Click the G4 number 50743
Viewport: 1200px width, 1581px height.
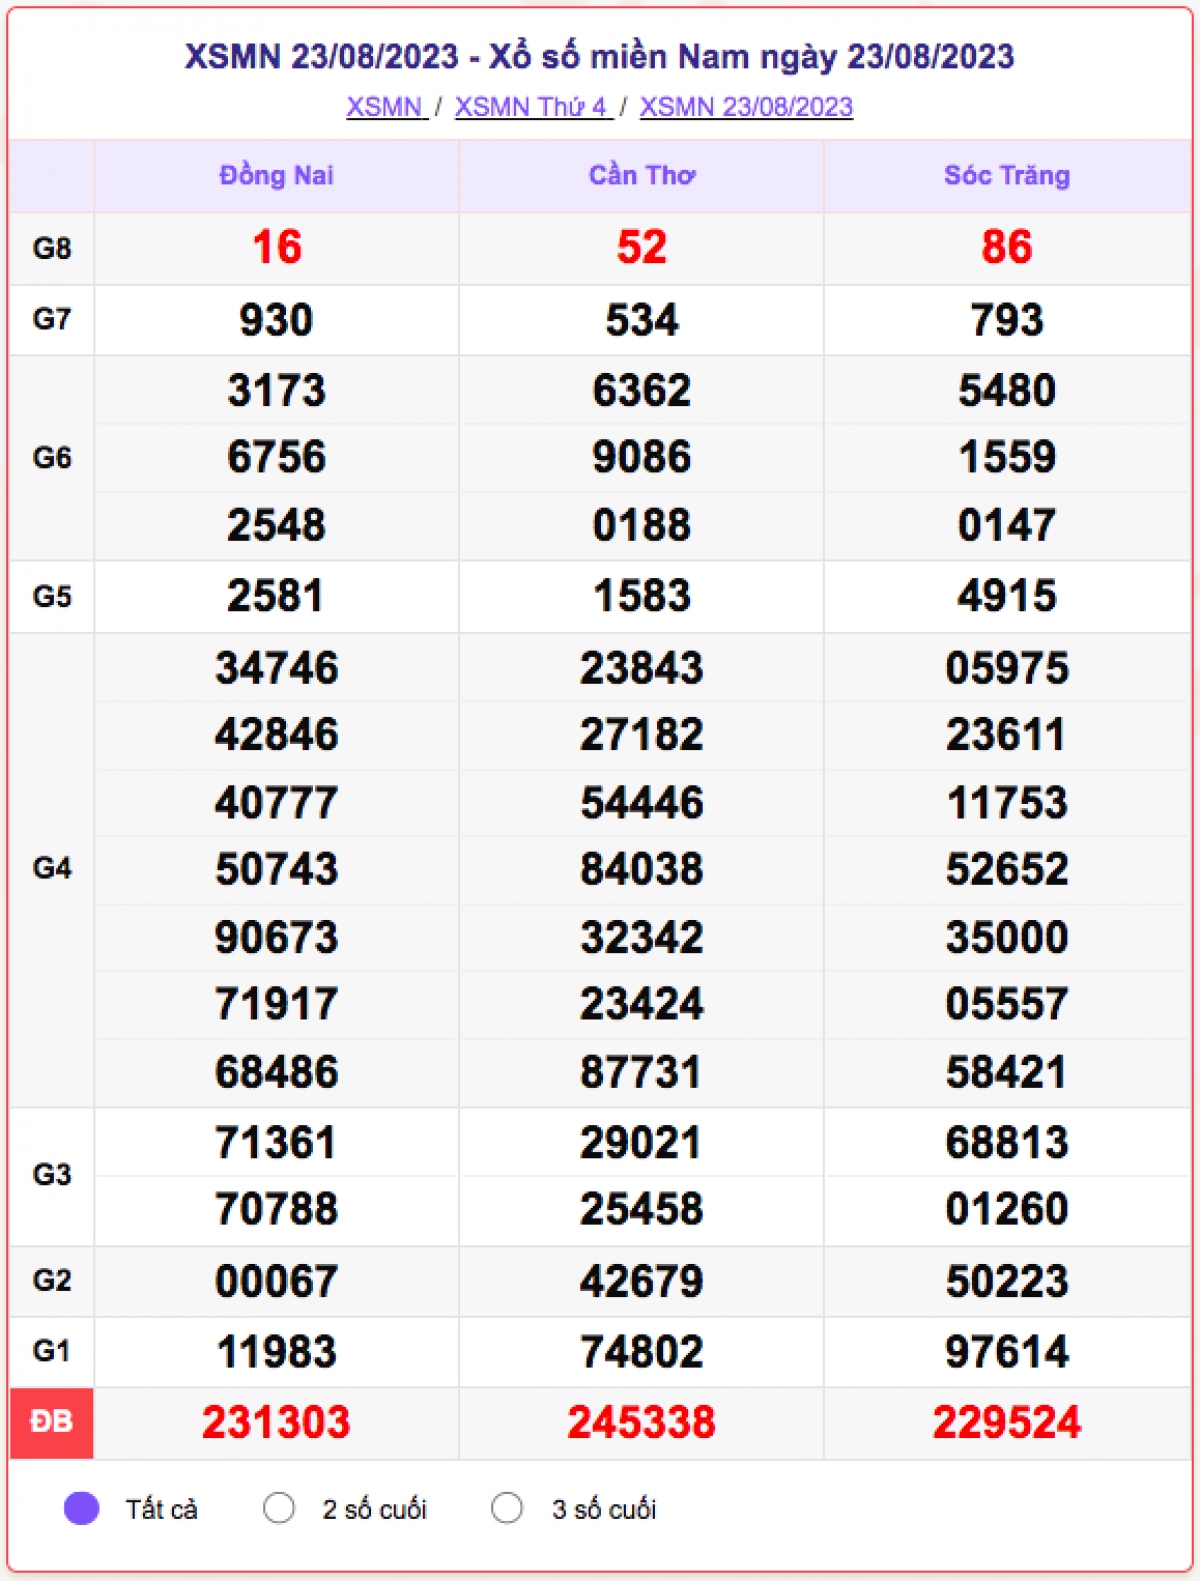click(277, 870)
